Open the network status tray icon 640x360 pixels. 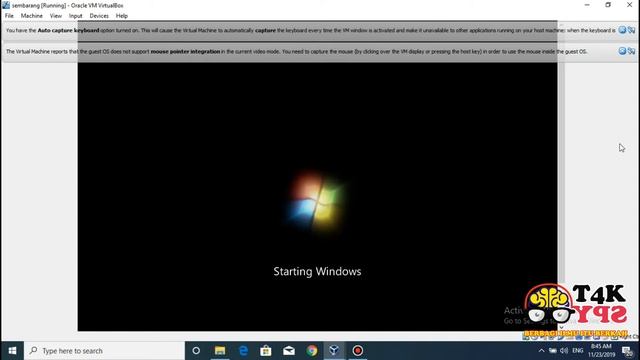pyautogui.click(x=553, y=351)
